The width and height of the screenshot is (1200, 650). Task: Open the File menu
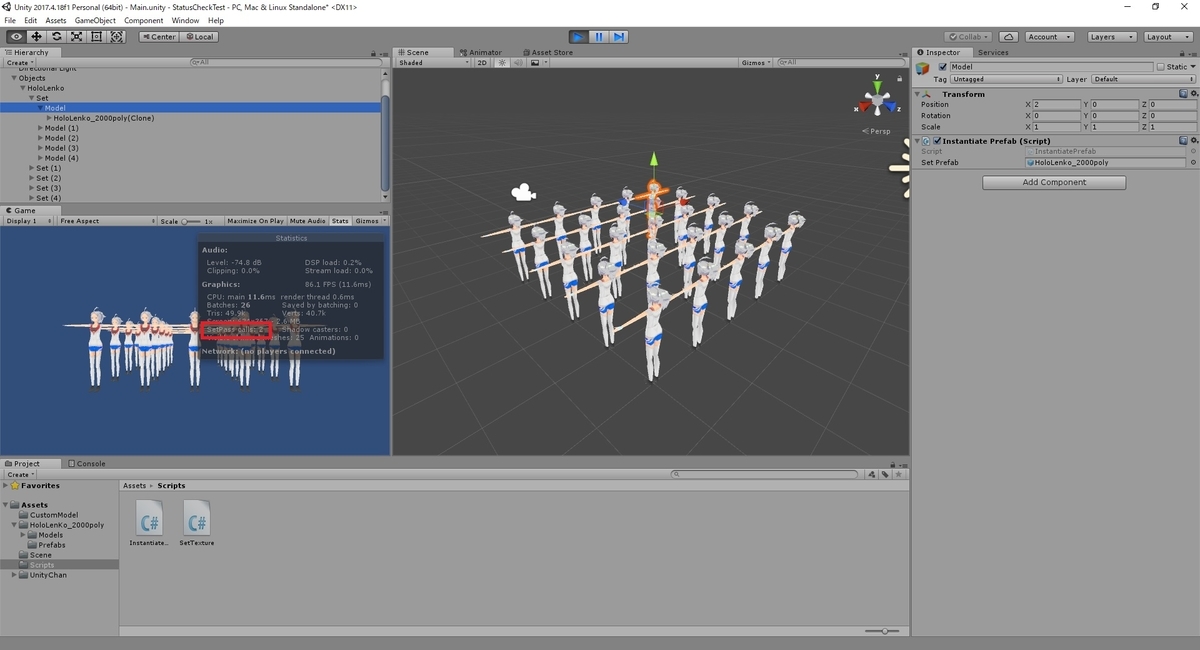tap(10, 20)
